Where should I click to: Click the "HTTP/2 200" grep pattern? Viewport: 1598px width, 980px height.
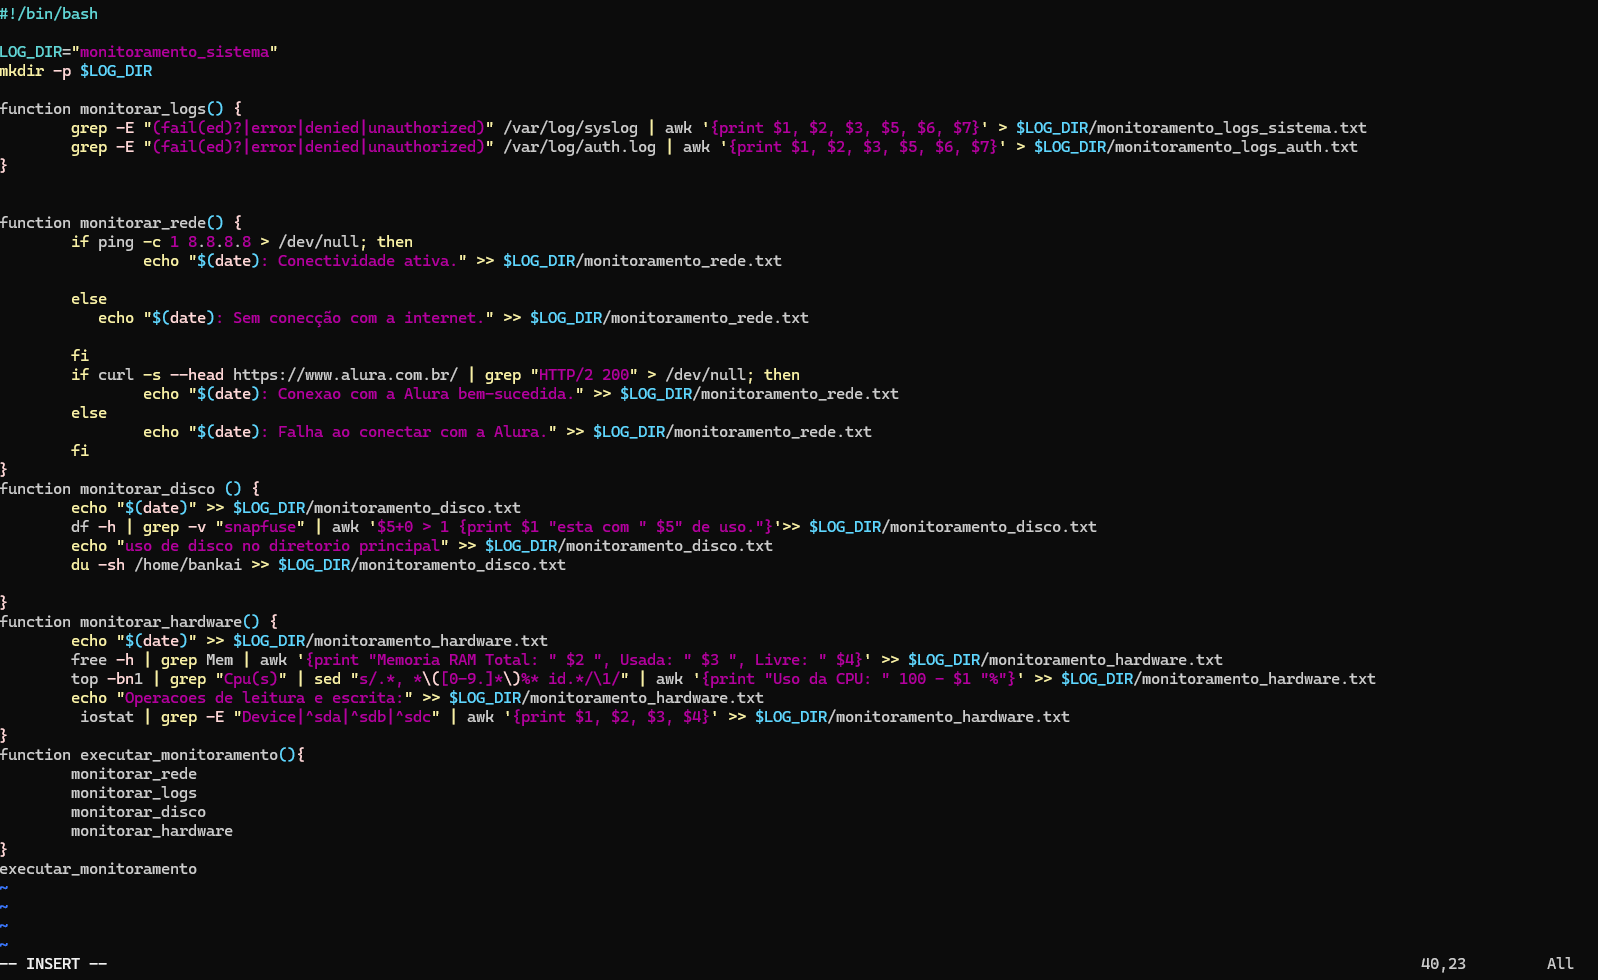[584, 375]
